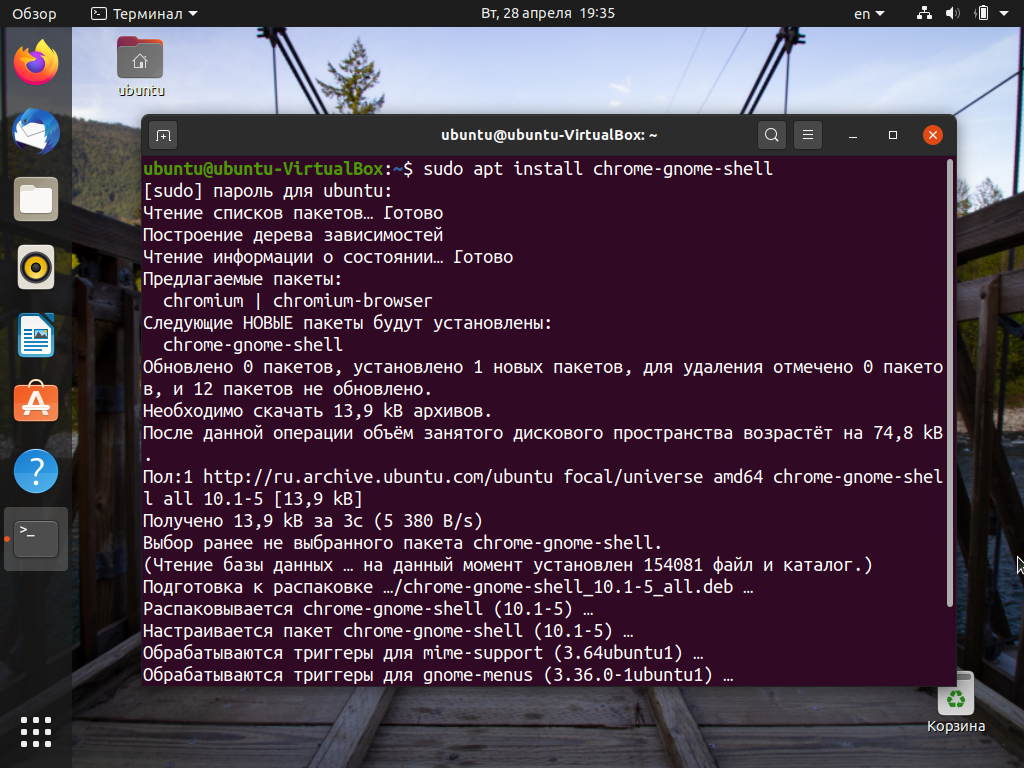Open the en keyboard layout dropdown
This screenshot has width=1024, height=768.
[869, 13]
